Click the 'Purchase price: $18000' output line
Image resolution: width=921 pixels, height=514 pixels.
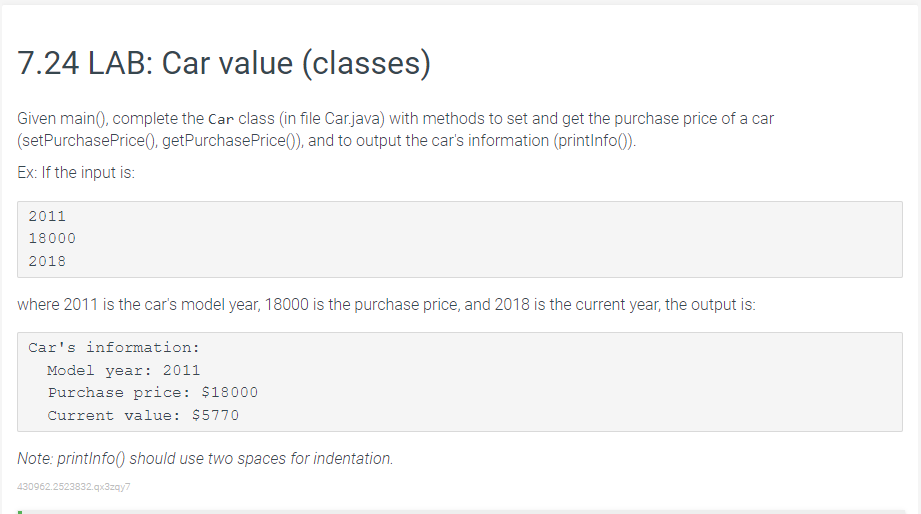click(153, 392)
